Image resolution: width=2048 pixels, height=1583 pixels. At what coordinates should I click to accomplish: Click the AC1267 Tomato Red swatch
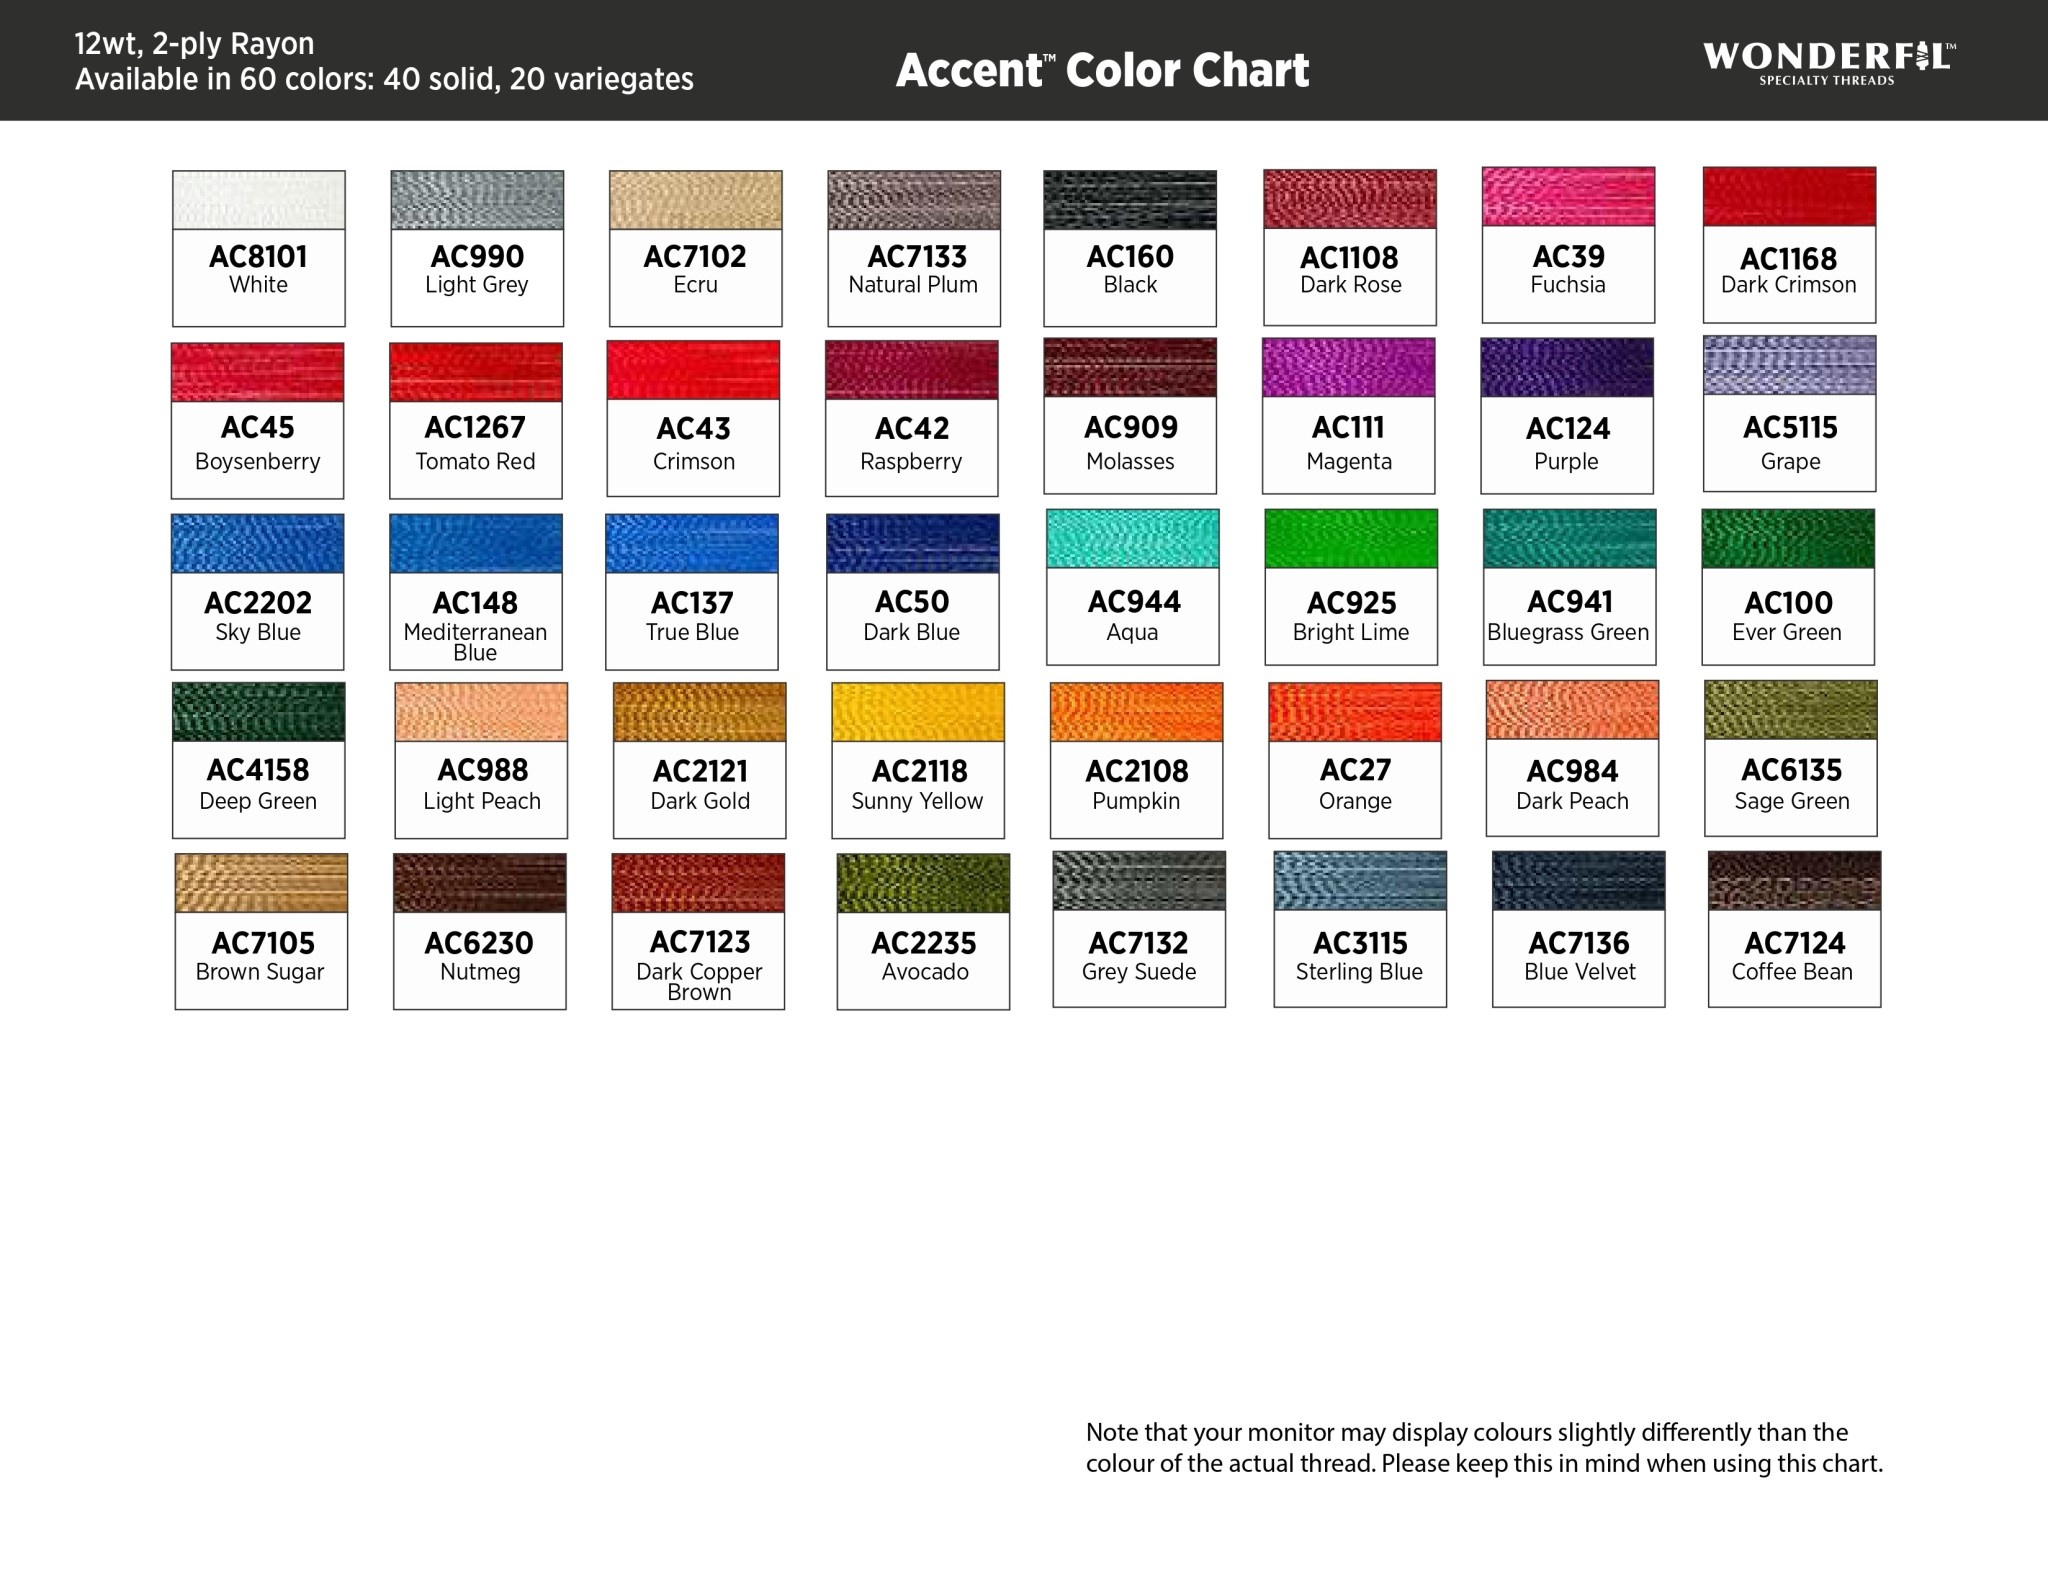[x=476, y=421]
